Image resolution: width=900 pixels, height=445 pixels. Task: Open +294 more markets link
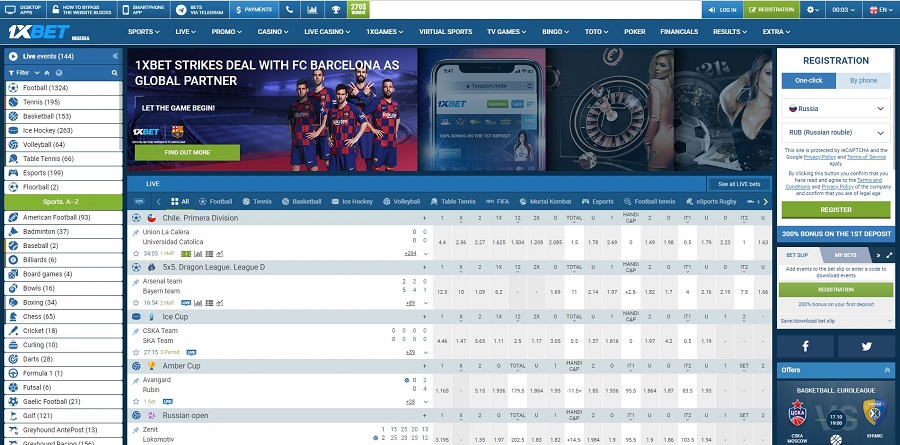coord(410,253)
